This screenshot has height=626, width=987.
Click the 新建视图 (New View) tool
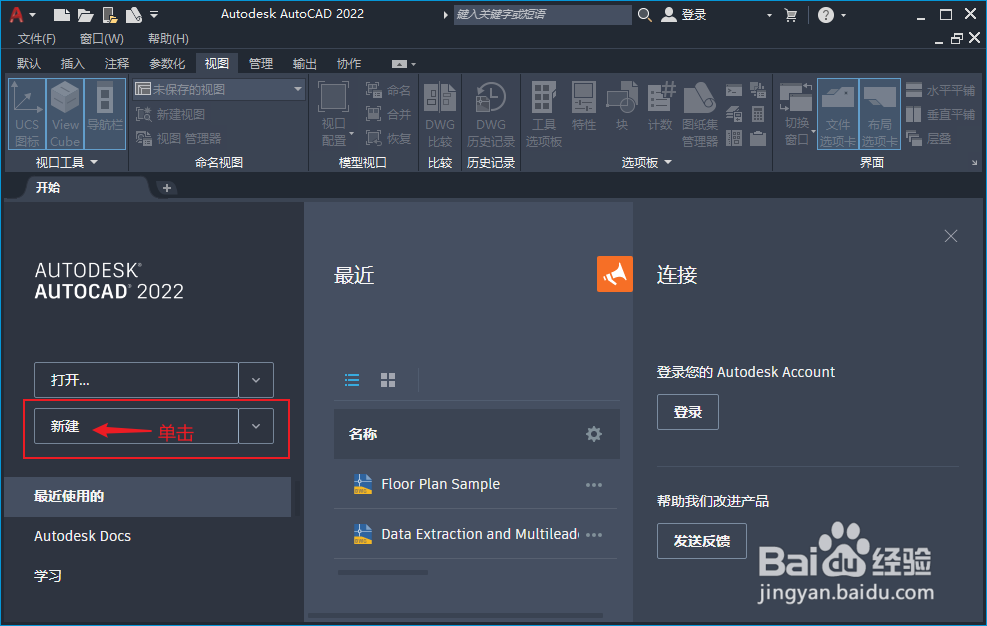(x=171, y=115)
